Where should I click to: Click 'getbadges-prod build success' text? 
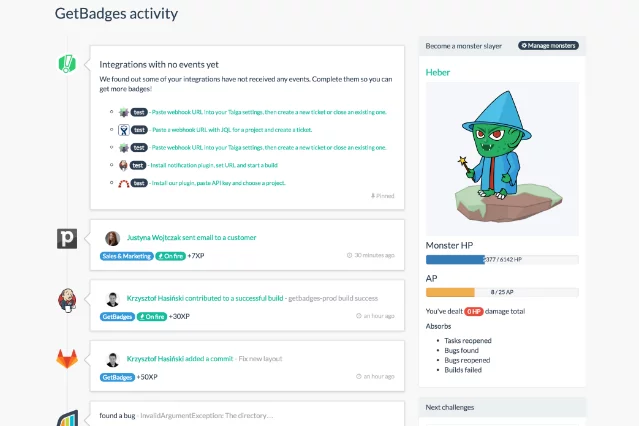(333, 298)
